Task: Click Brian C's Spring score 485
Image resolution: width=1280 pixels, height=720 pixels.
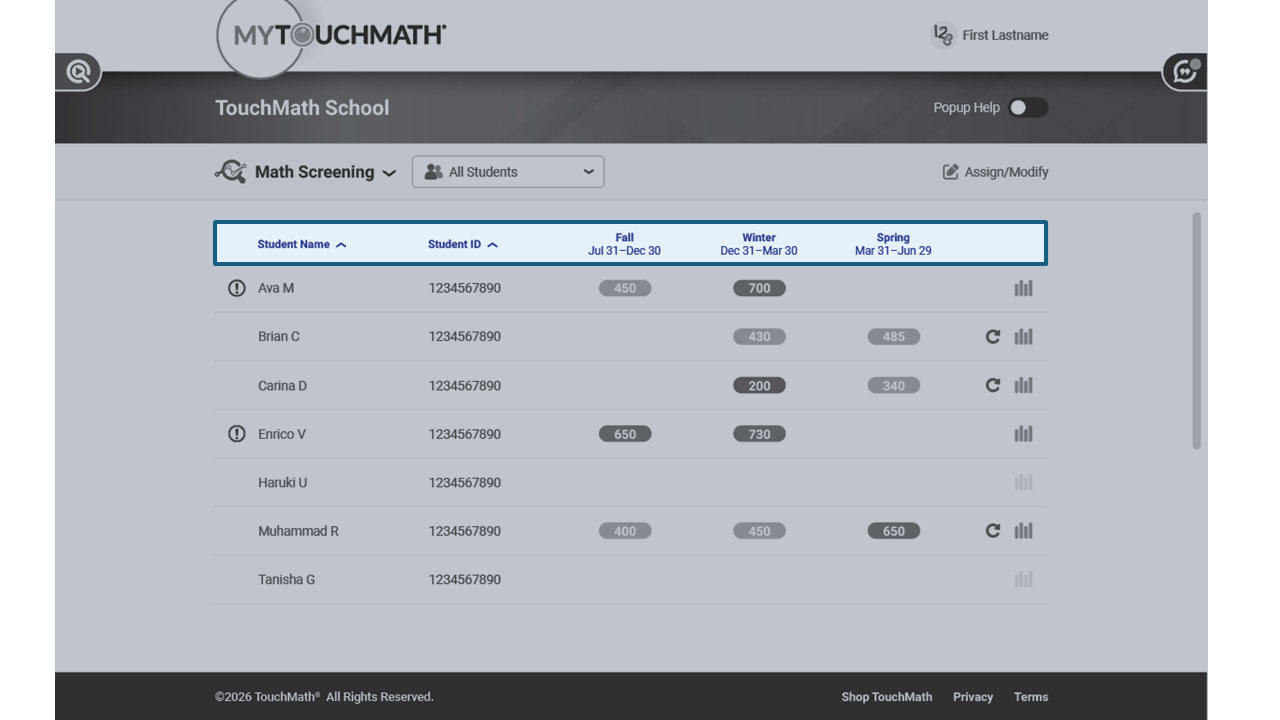Action: point(894,337)
